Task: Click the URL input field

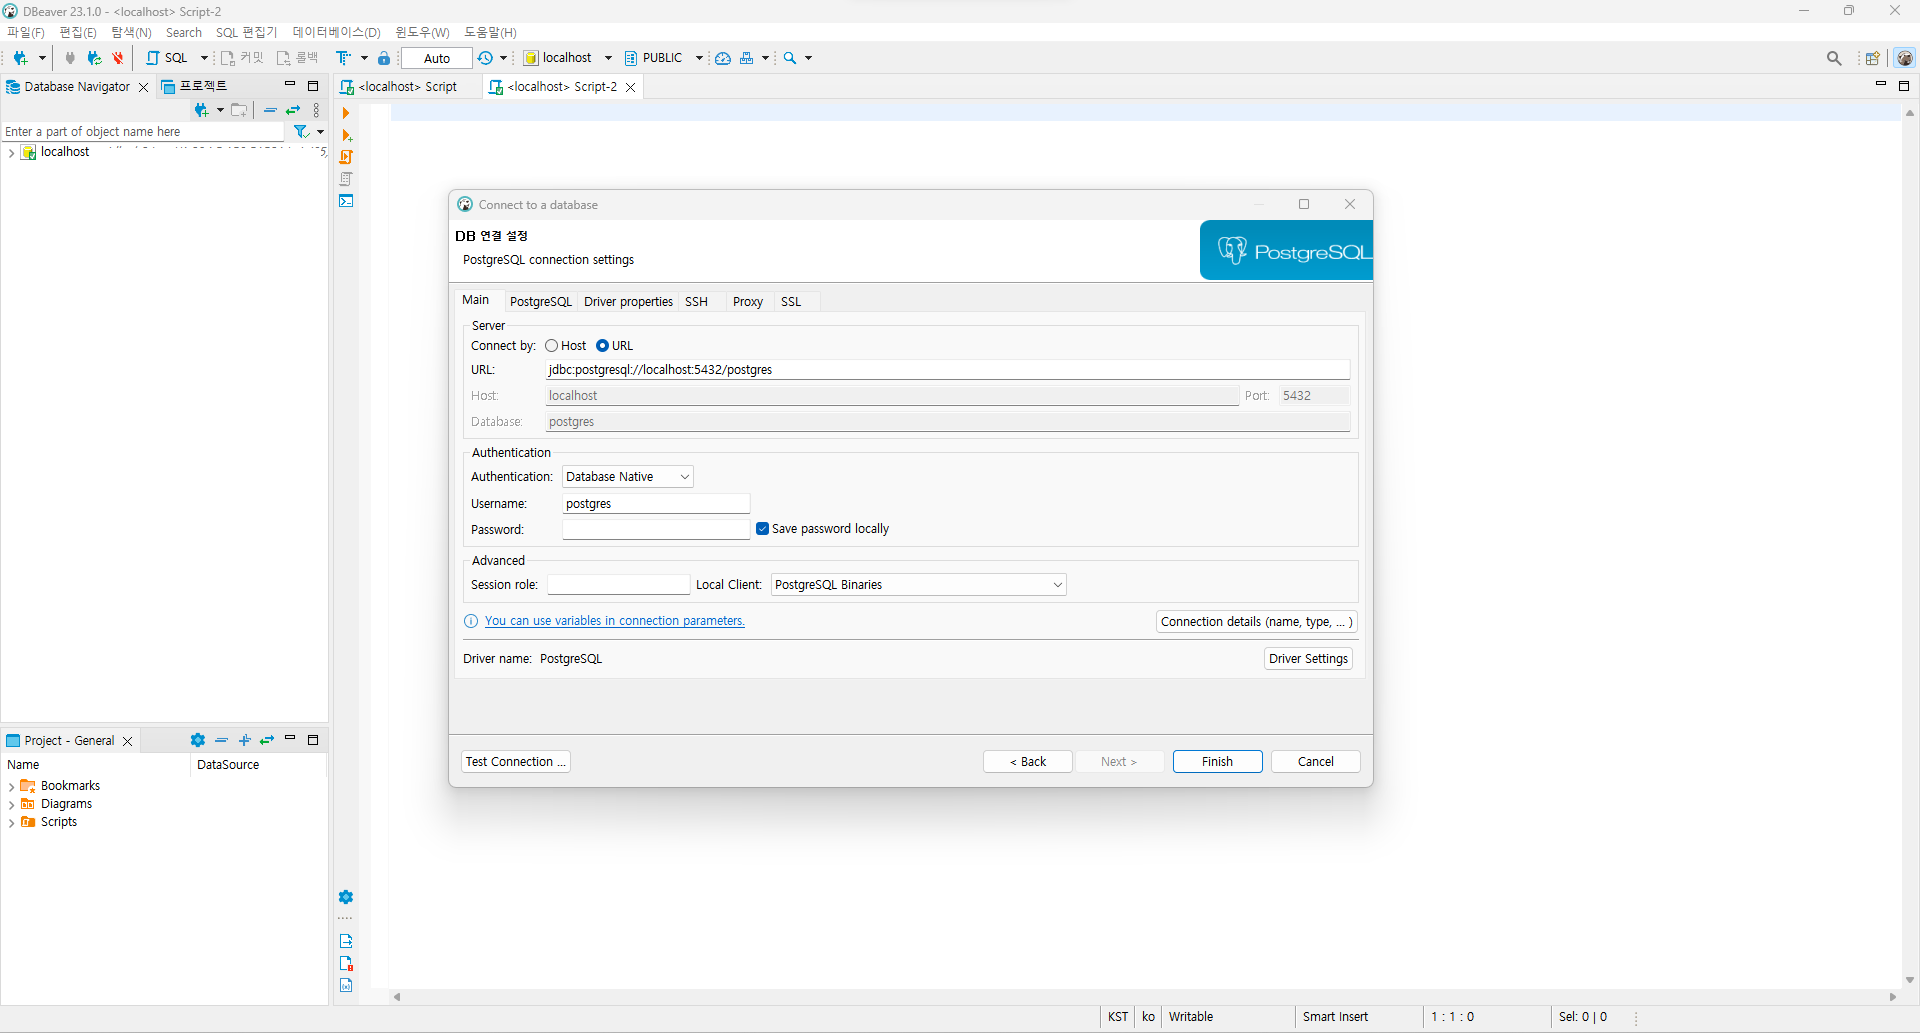Action: (947, 370)
